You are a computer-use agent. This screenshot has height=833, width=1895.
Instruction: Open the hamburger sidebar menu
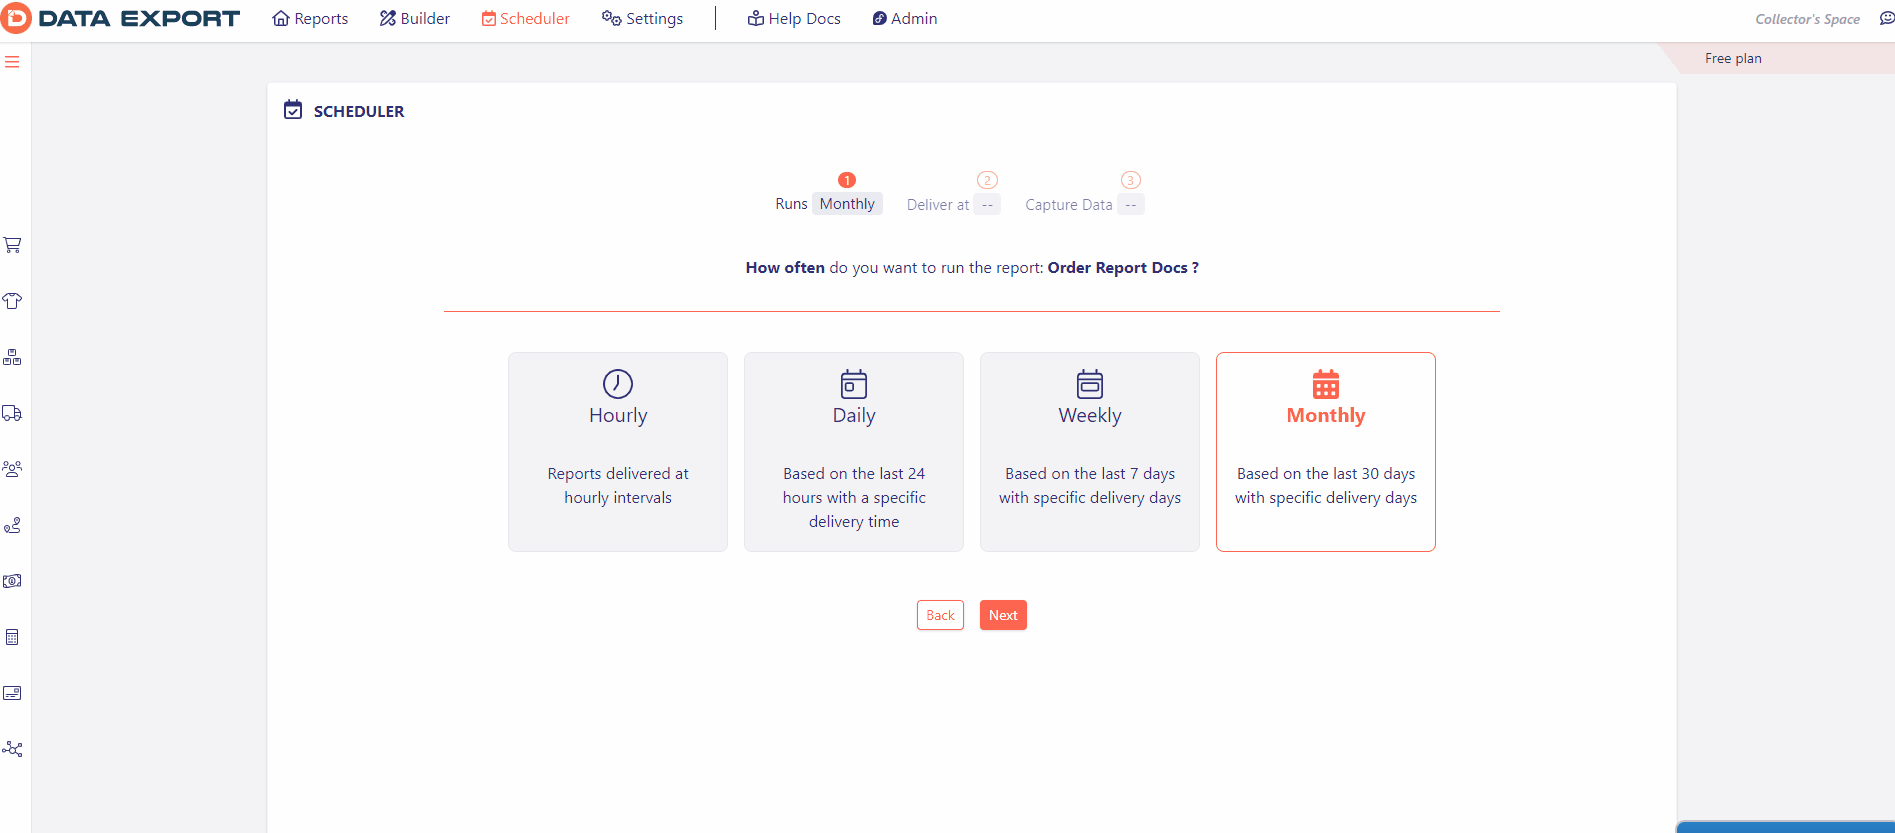[x=12, y=62]
